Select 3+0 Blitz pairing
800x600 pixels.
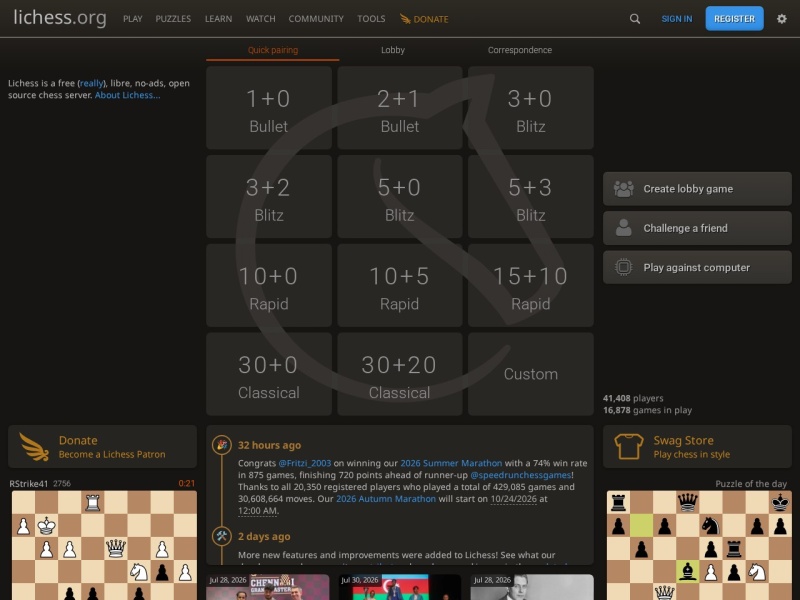[x=531, y=108]
